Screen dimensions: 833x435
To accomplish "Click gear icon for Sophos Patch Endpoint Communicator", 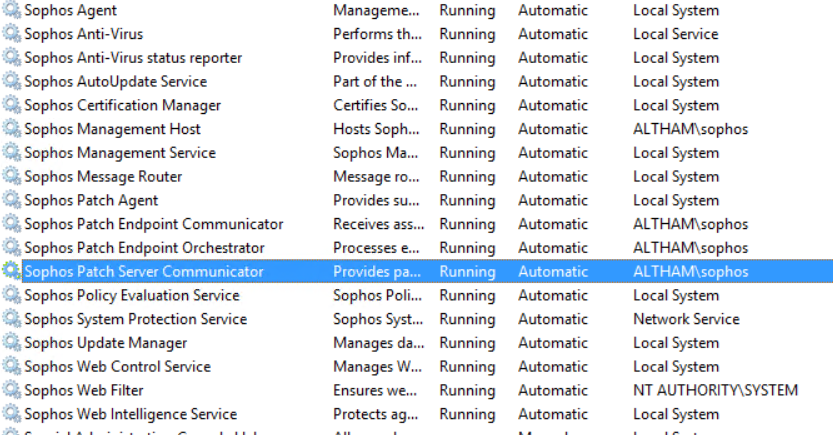I will pos(11,224).
